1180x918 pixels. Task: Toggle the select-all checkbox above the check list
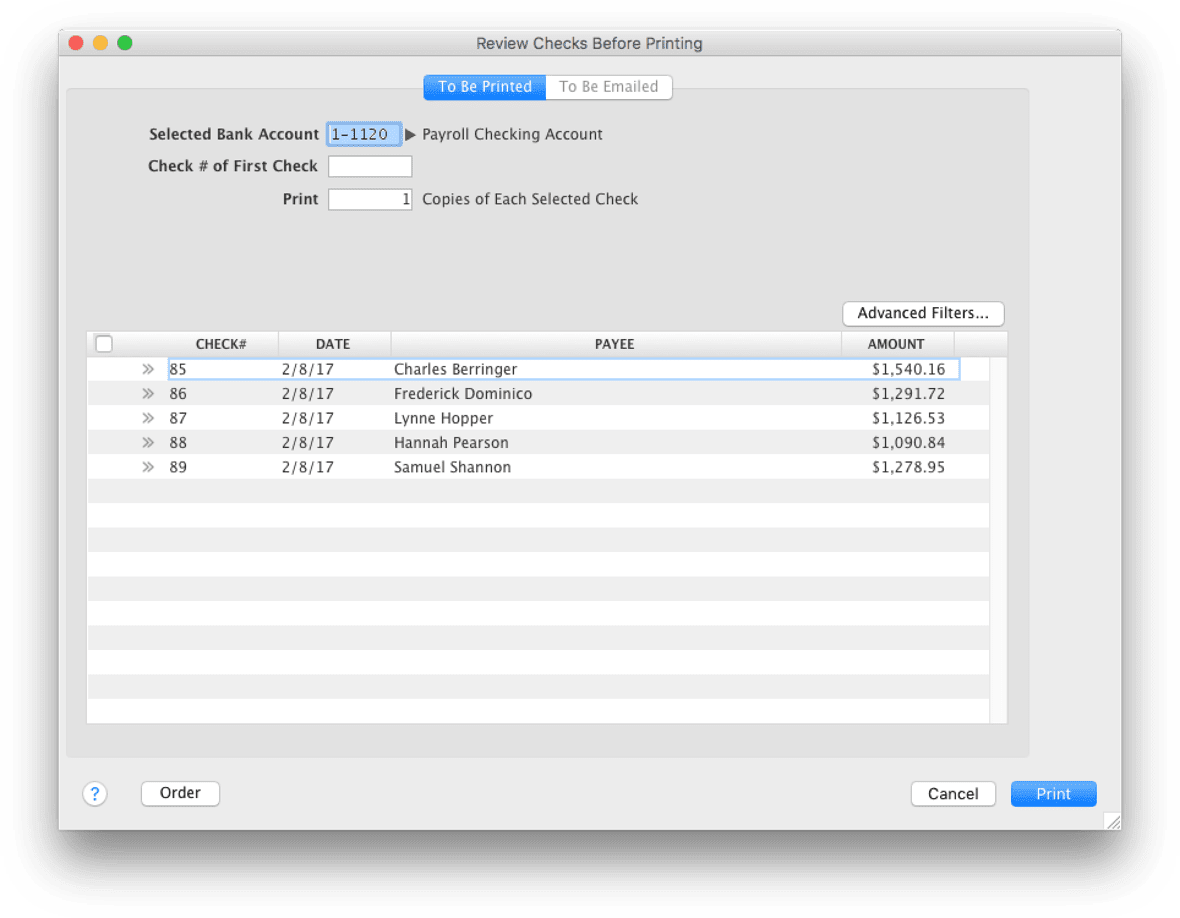(104, 343)
